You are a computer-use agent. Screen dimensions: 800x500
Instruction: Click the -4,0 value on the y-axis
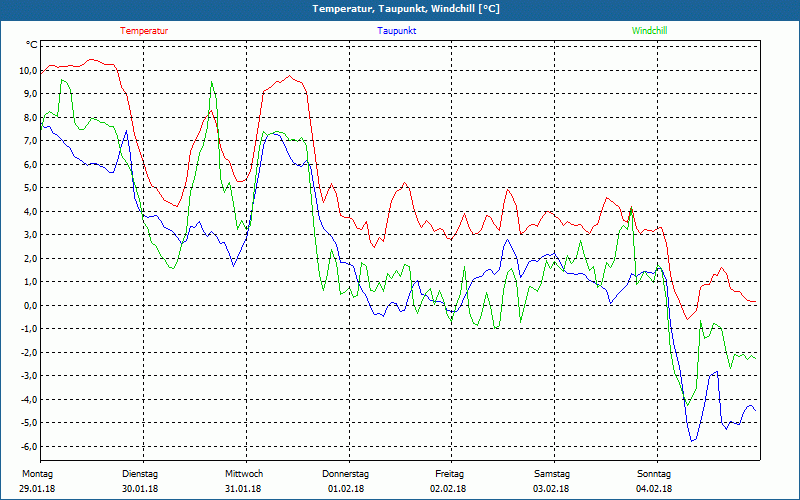click(x=29, y=399)
